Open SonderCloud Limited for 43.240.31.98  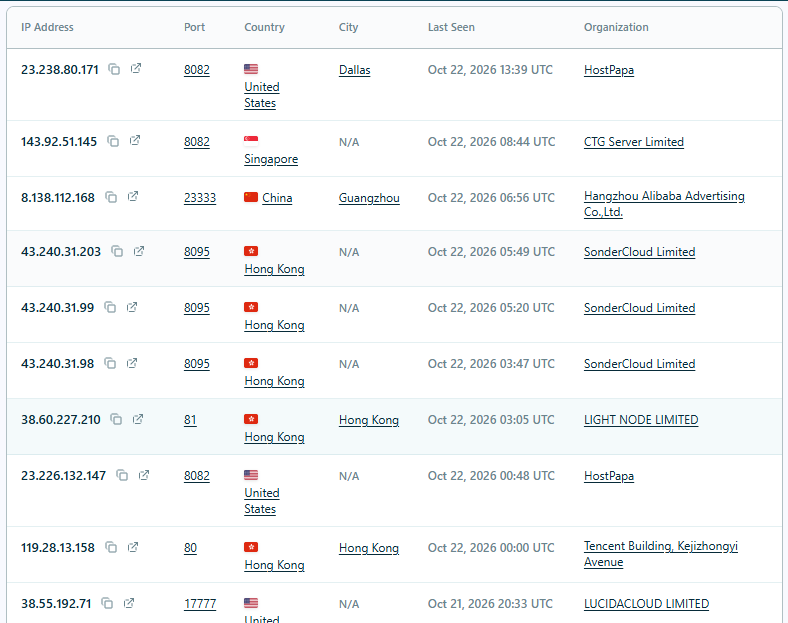point(639,364)
